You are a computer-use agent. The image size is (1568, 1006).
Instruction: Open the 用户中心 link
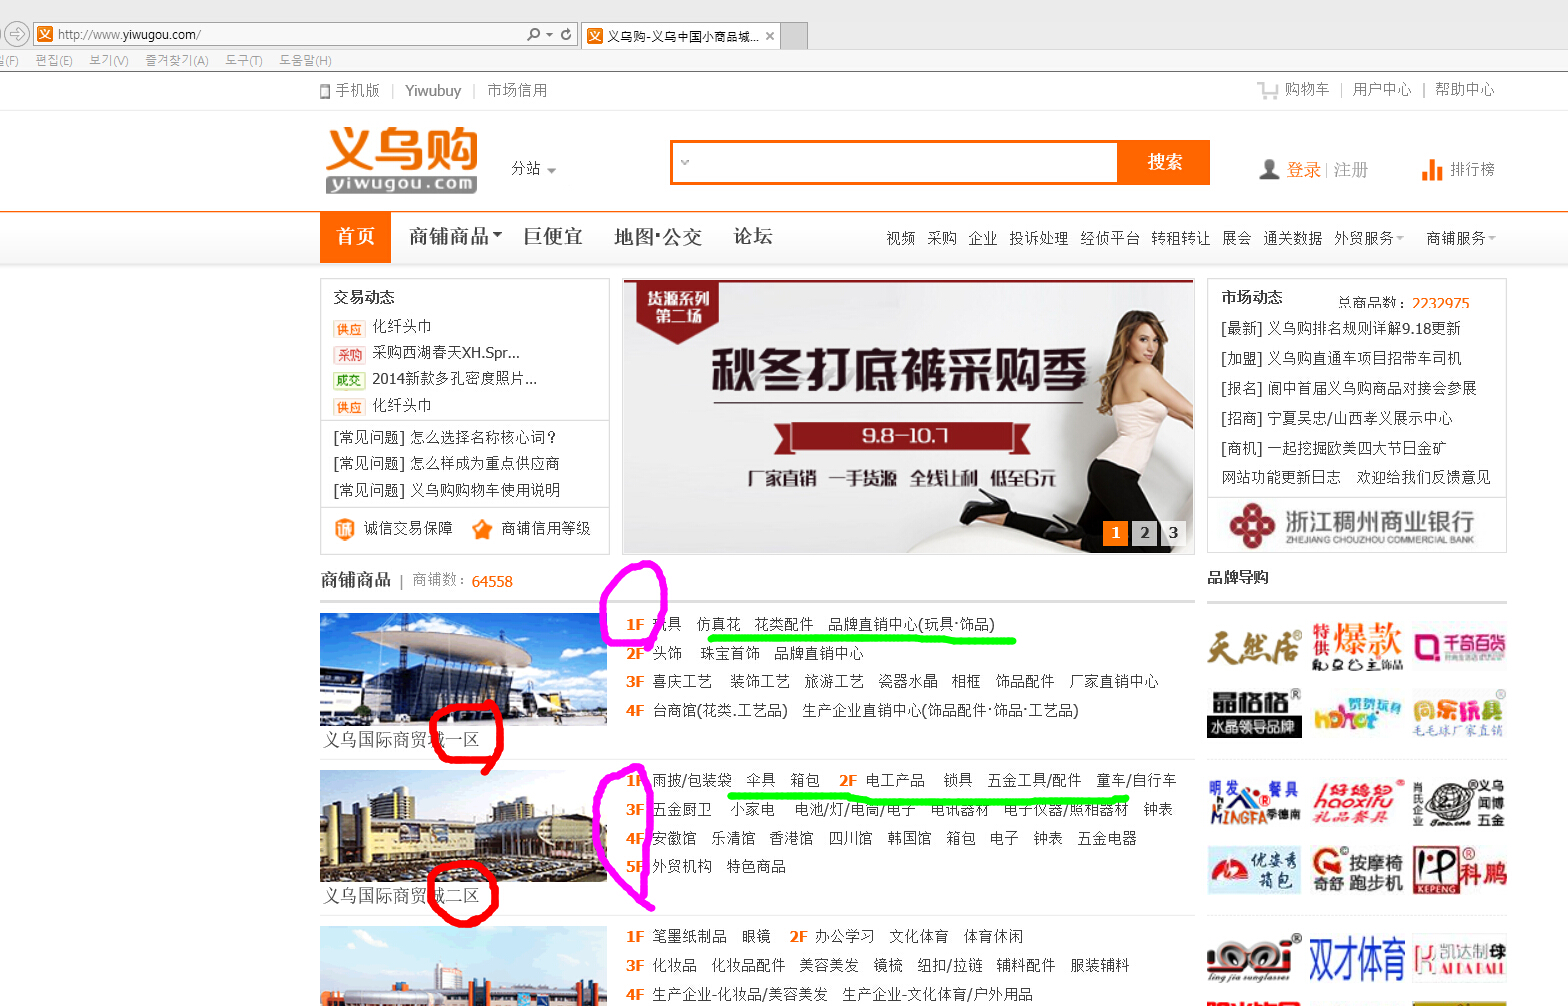point(1382,89)
